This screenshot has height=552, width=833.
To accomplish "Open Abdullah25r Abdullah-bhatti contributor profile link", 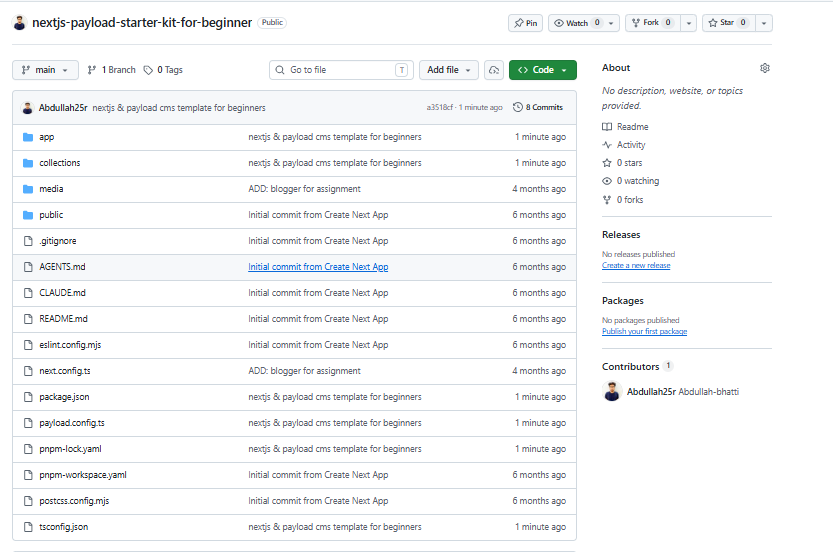I will tap(683, 392).
